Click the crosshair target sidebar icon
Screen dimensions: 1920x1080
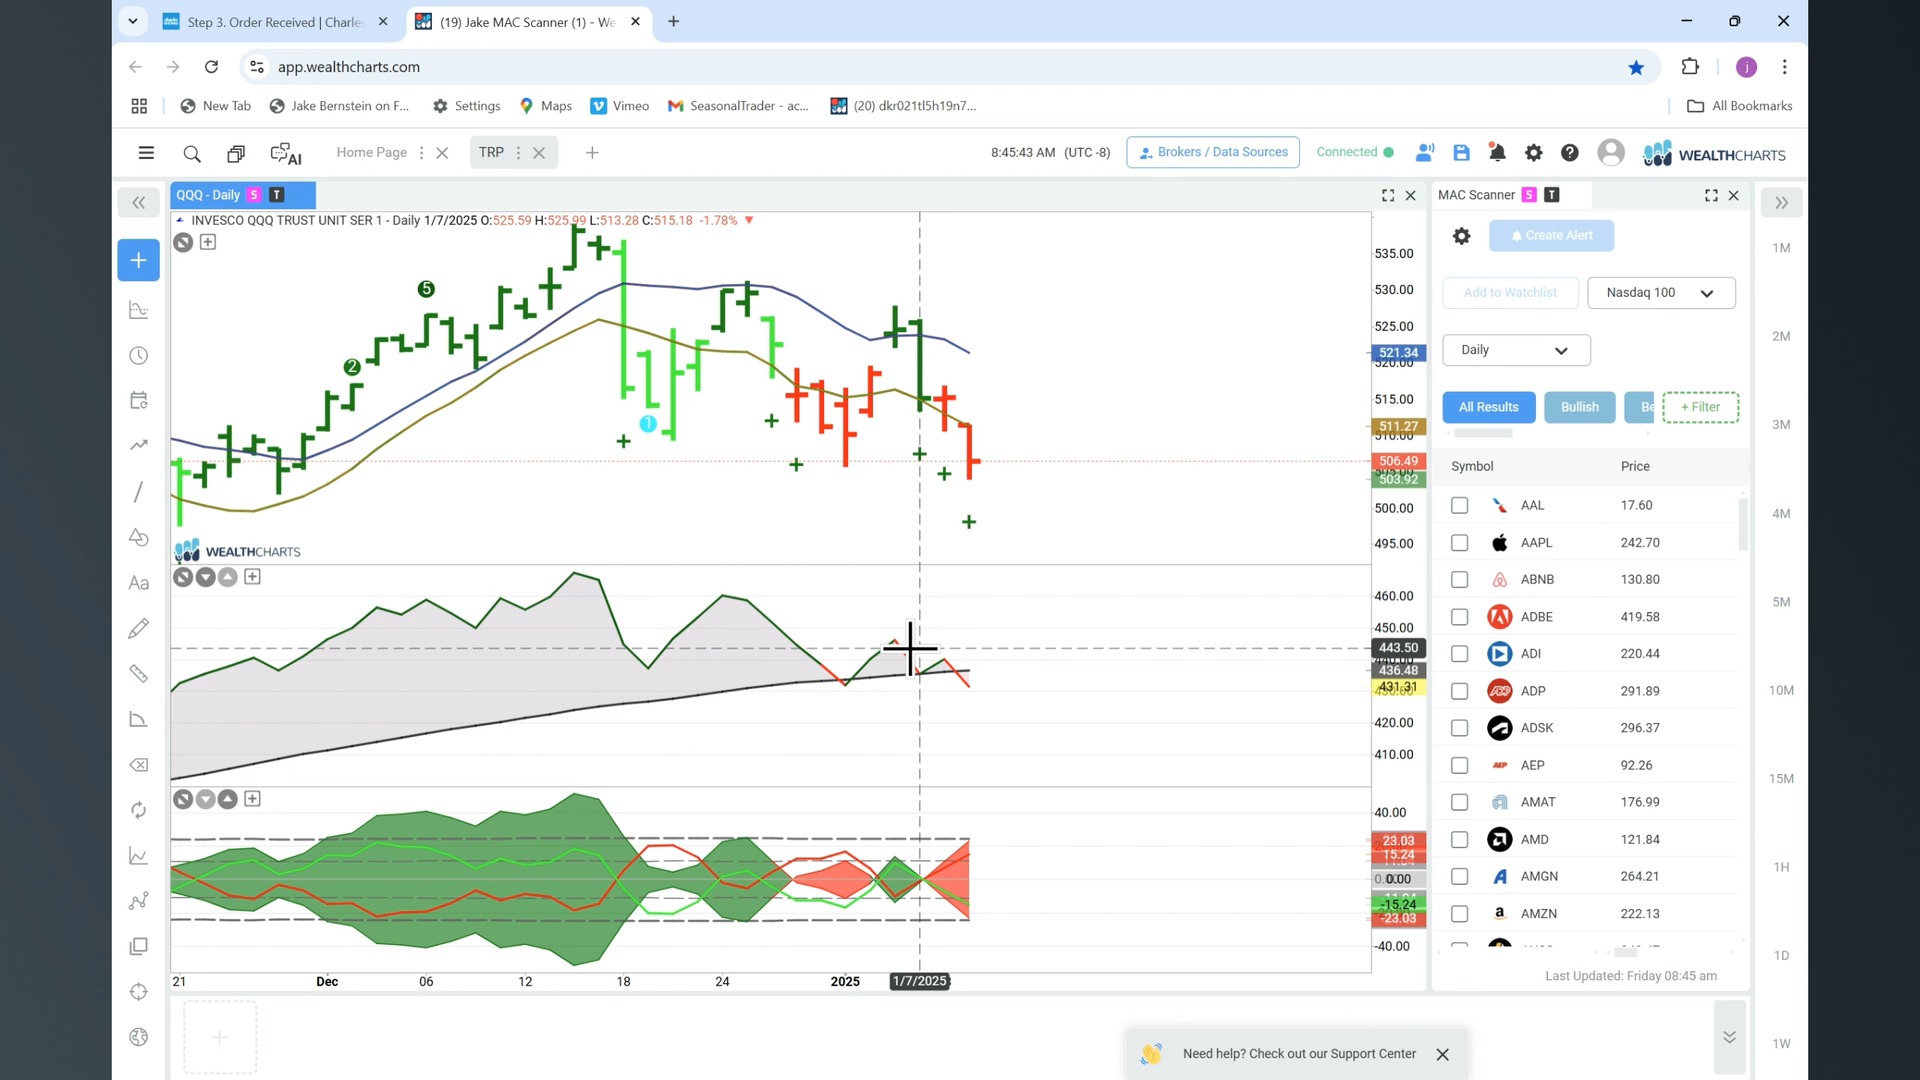[139, 992]
